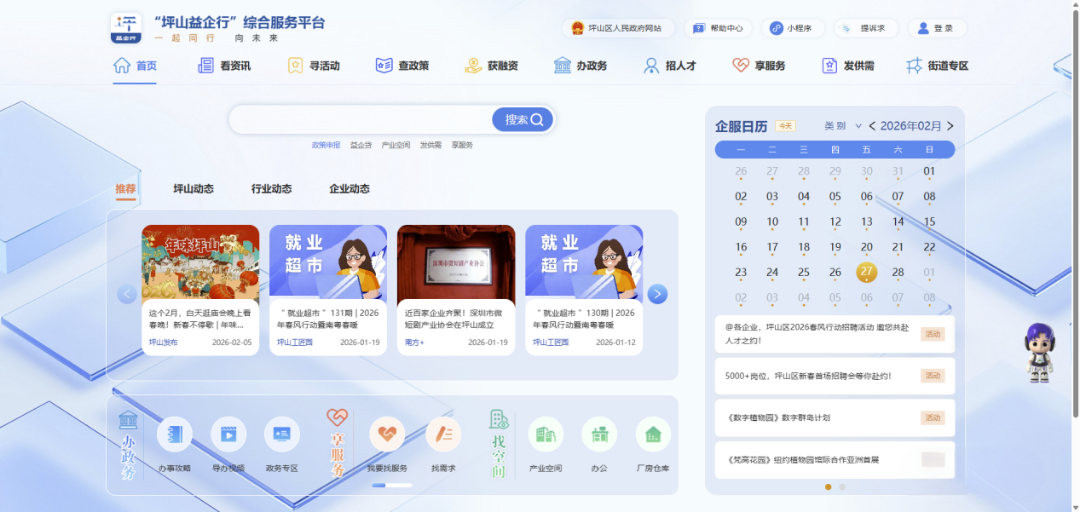
Task: Click the 导办视频 video icon
Action: pyautogui.click(x=228, y=435)
